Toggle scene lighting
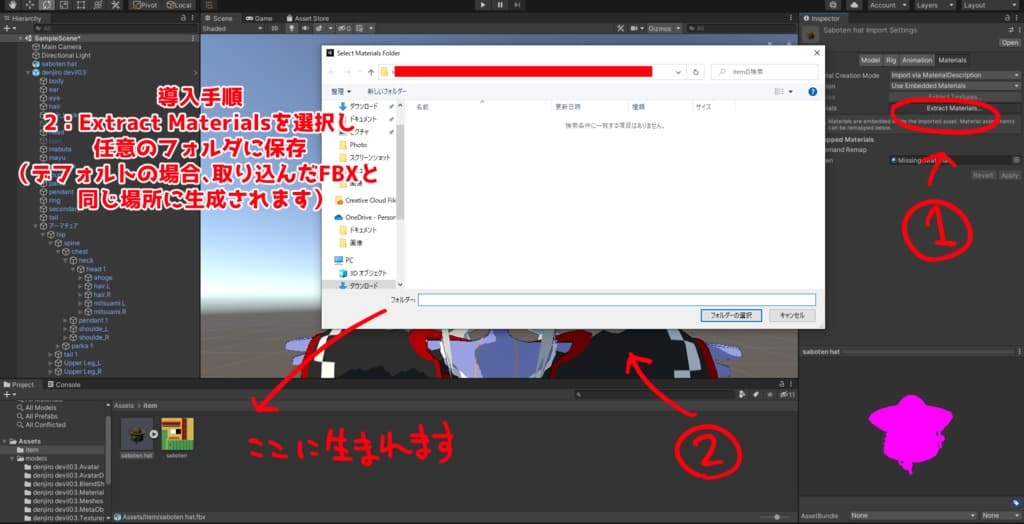The image size is (1024, 524). (289, 29)
